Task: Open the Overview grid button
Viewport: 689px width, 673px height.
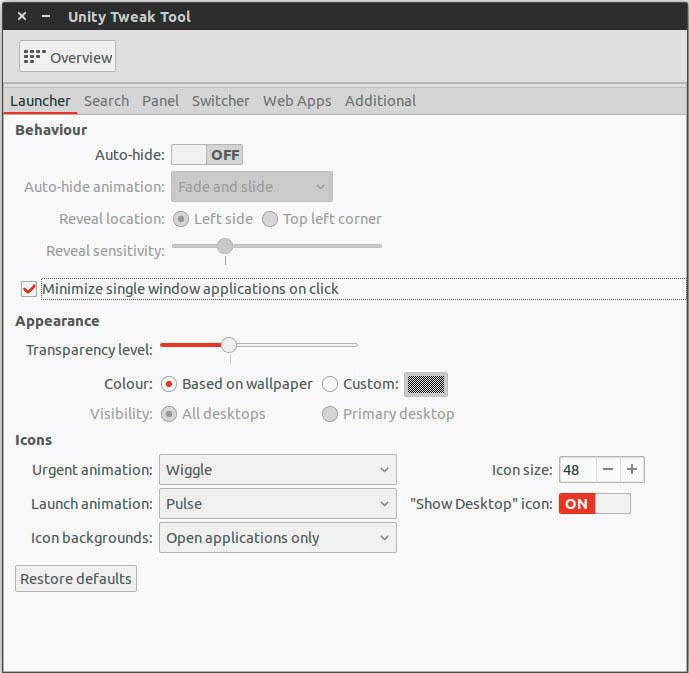Action: 67,57
